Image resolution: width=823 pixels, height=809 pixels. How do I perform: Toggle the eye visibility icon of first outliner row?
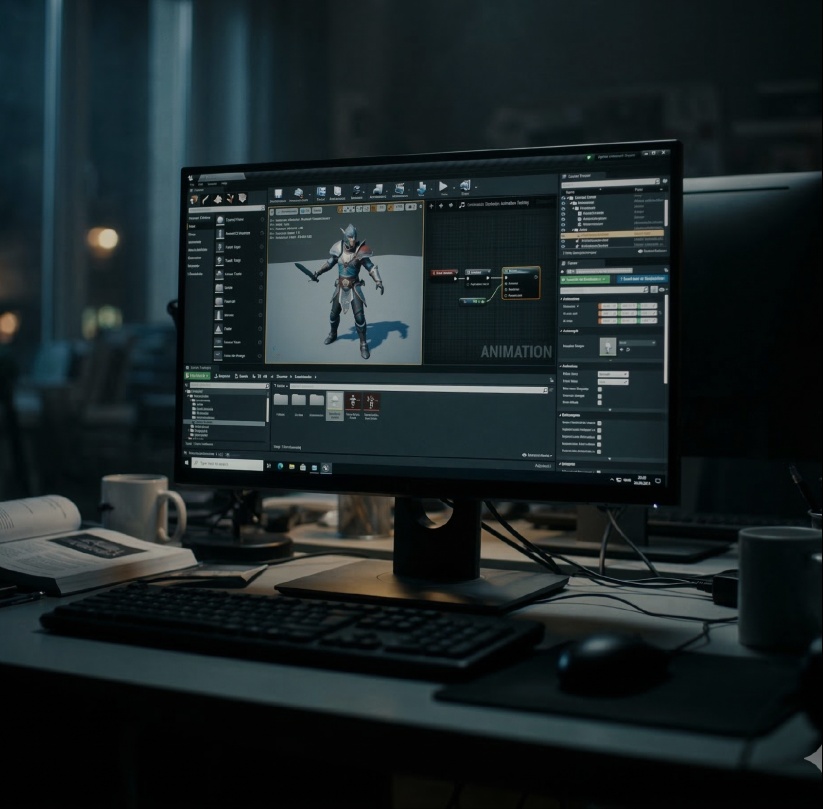click(x=565, y=198)
